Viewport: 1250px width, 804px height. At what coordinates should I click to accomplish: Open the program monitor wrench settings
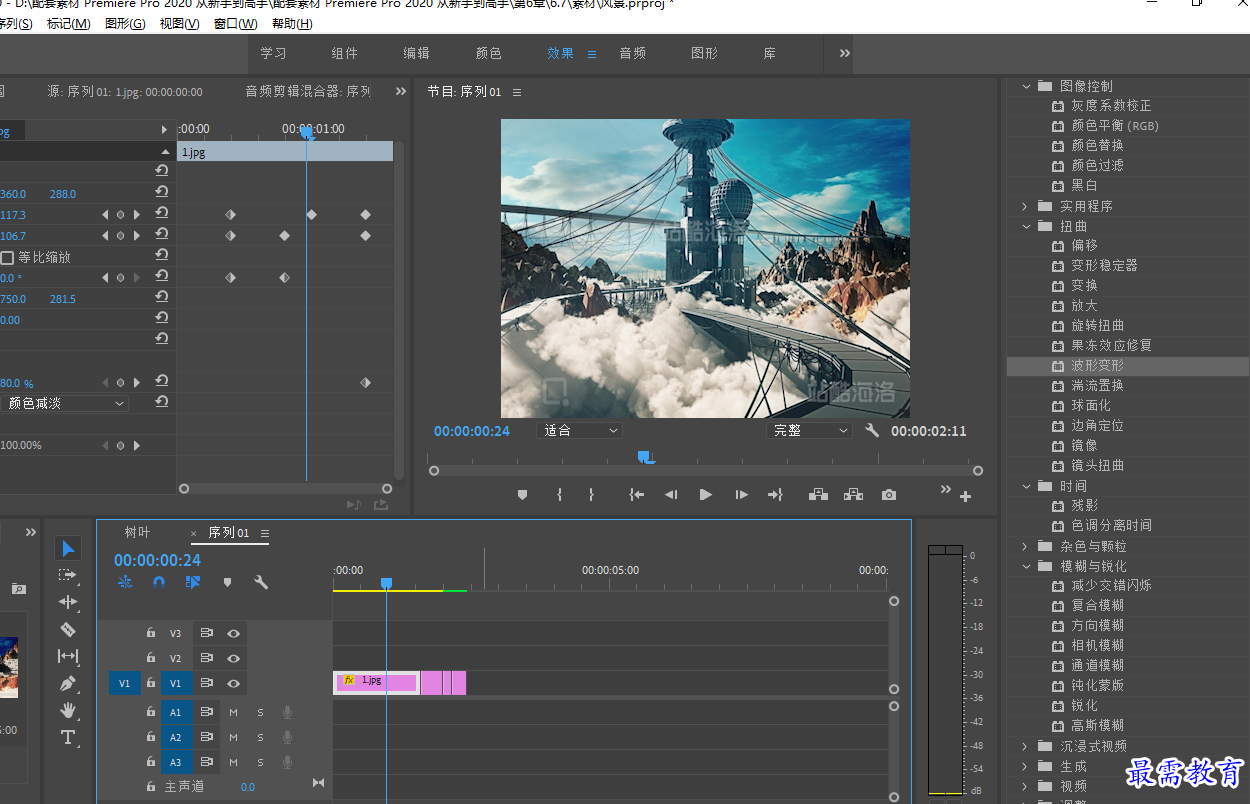(x=872, y=431)
